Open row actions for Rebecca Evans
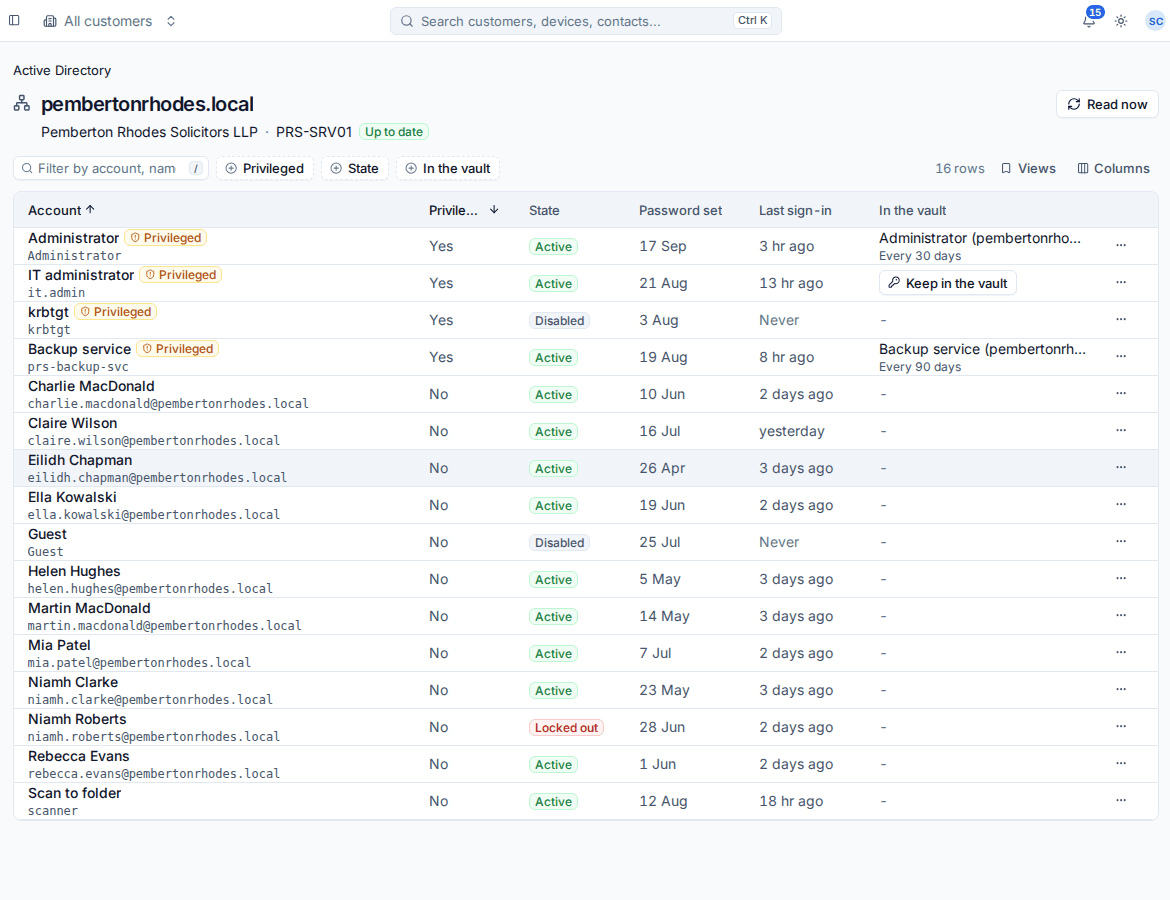 [x=1121, y=763]
